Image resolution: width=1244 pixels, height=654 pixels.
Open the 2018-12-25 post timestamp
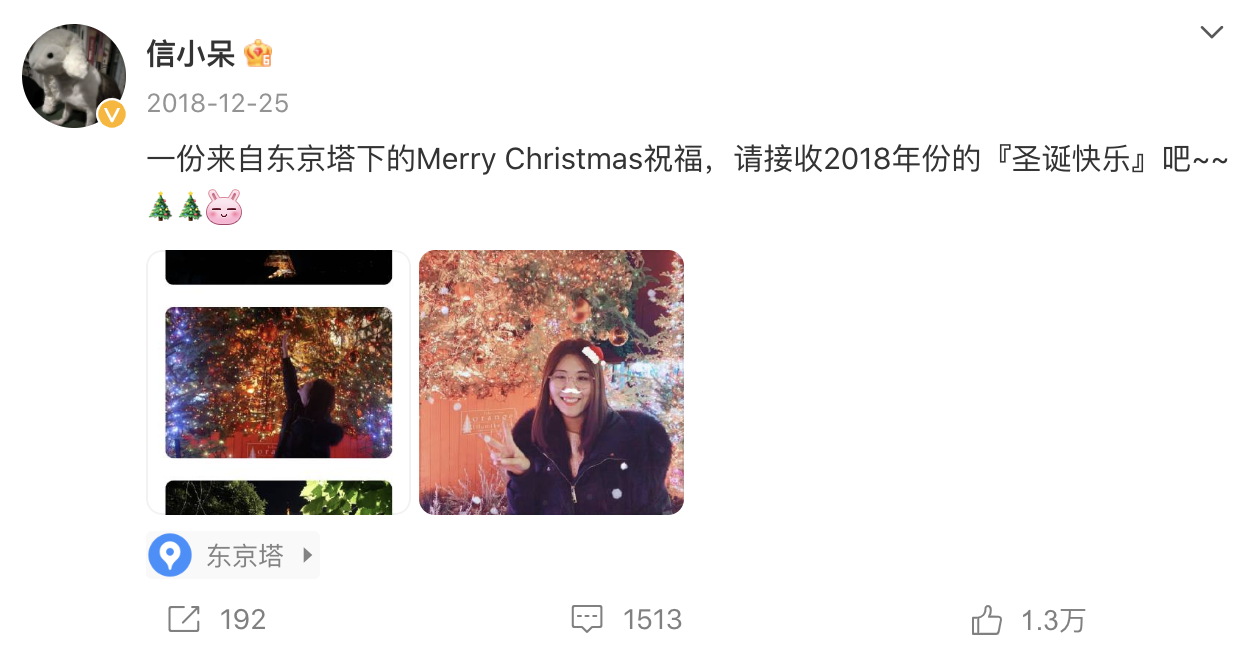[x=218, y=103]
